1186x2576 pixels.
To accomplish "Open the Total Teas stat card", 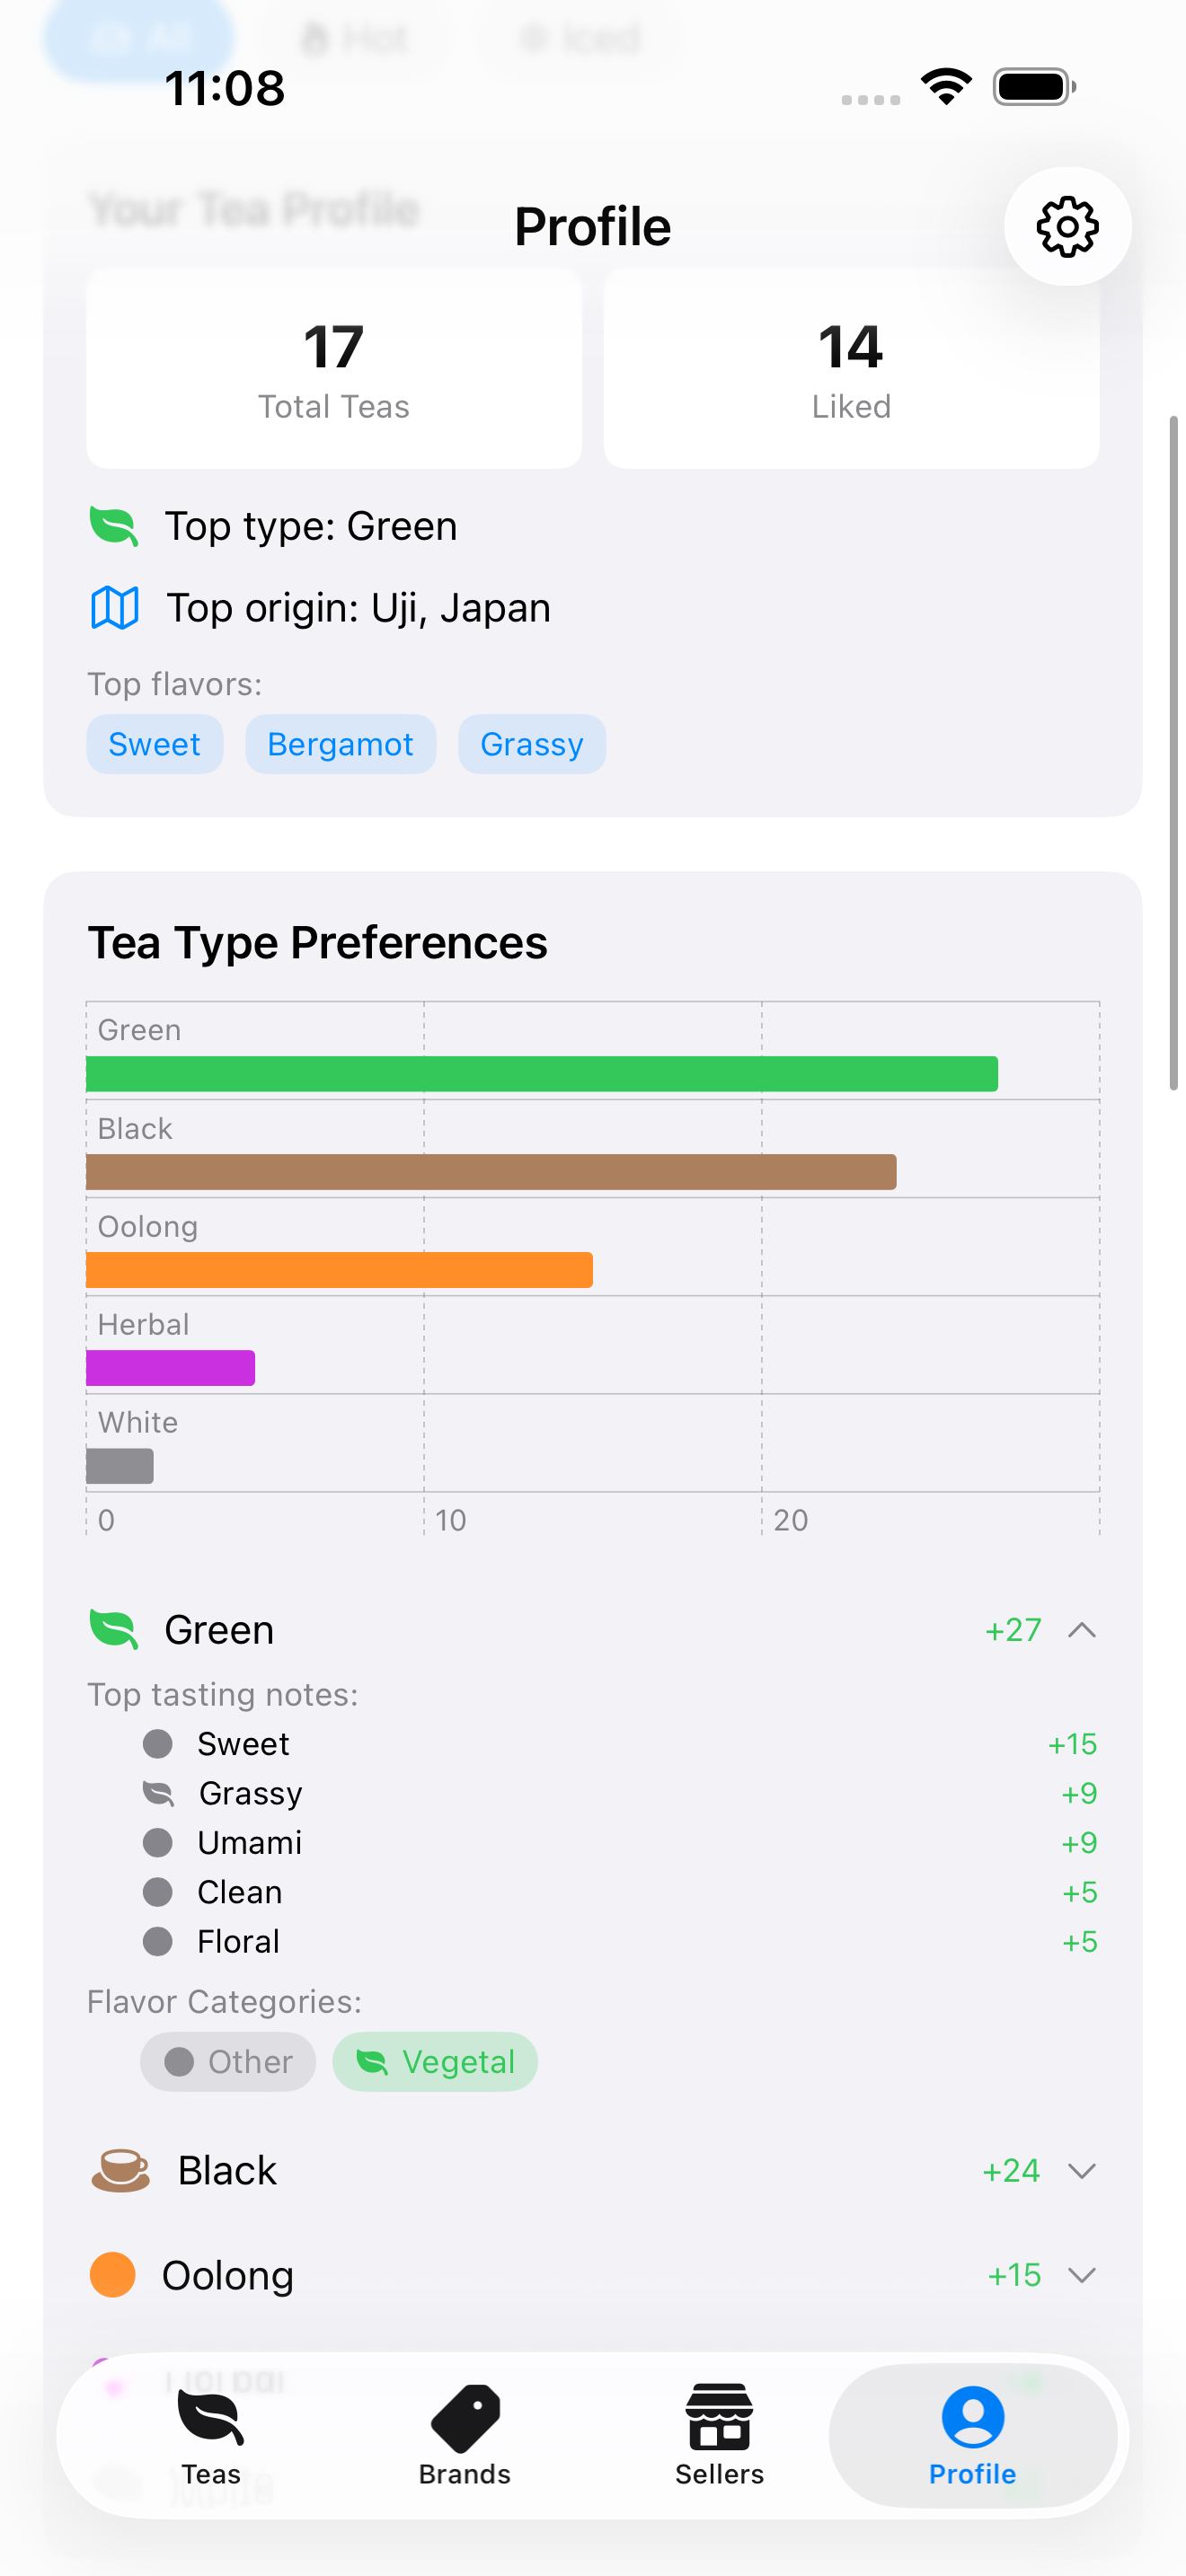I will [333, 369].
